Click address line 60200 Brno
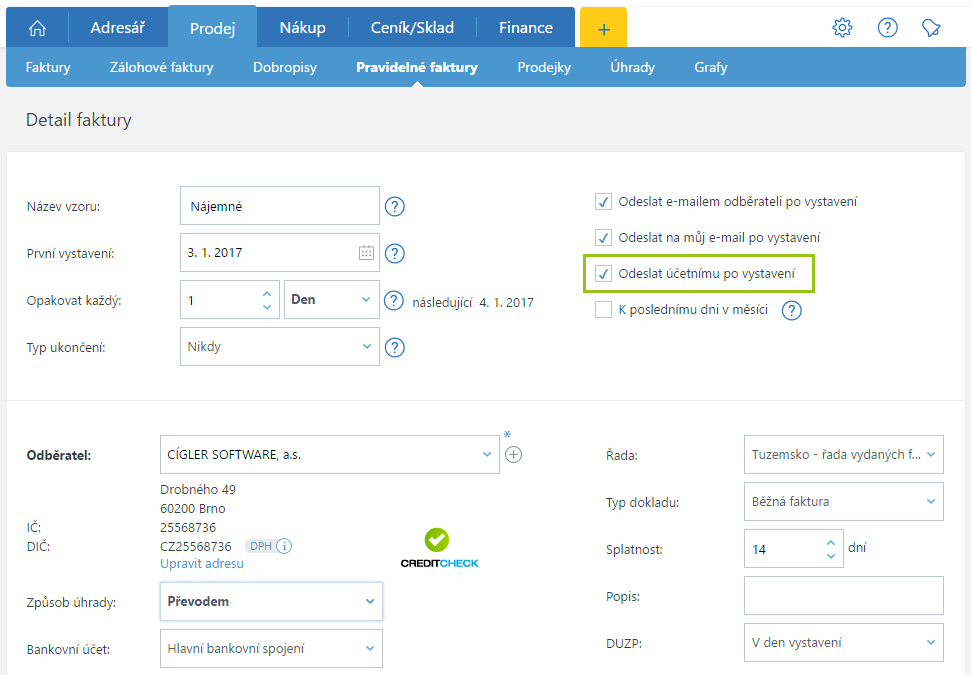 tap(193, 508)
